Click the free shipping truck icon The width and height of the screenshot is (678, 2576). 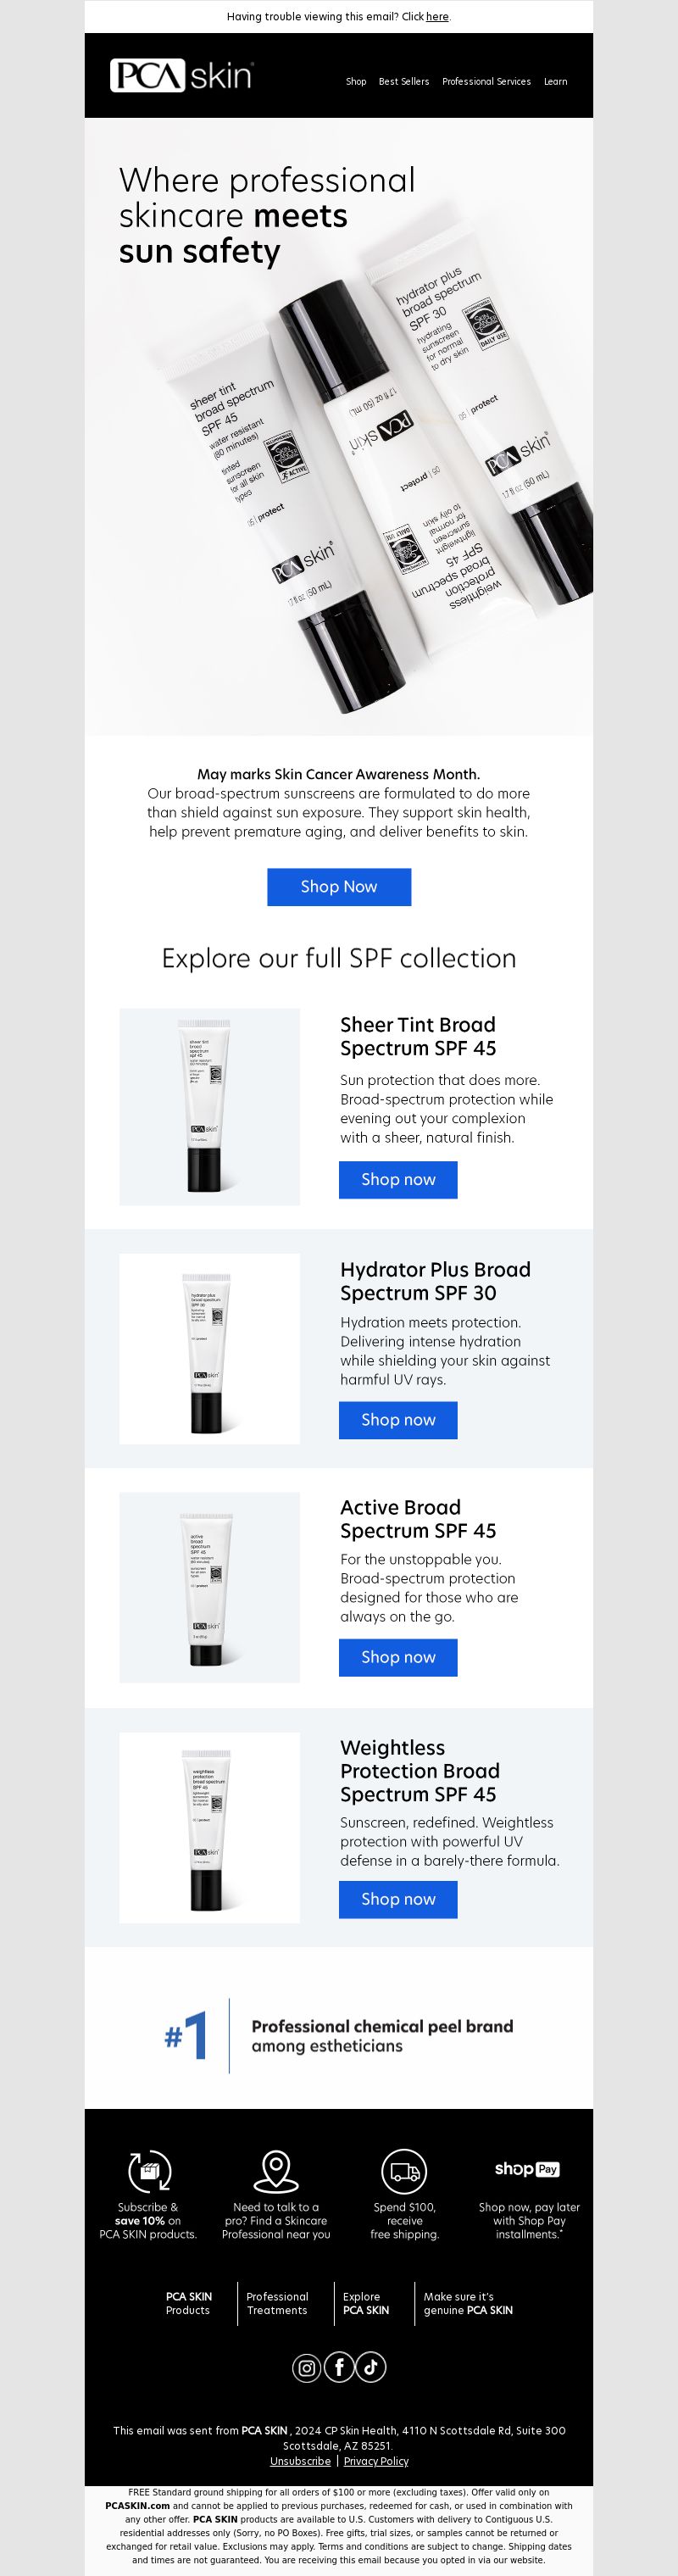404,2171
